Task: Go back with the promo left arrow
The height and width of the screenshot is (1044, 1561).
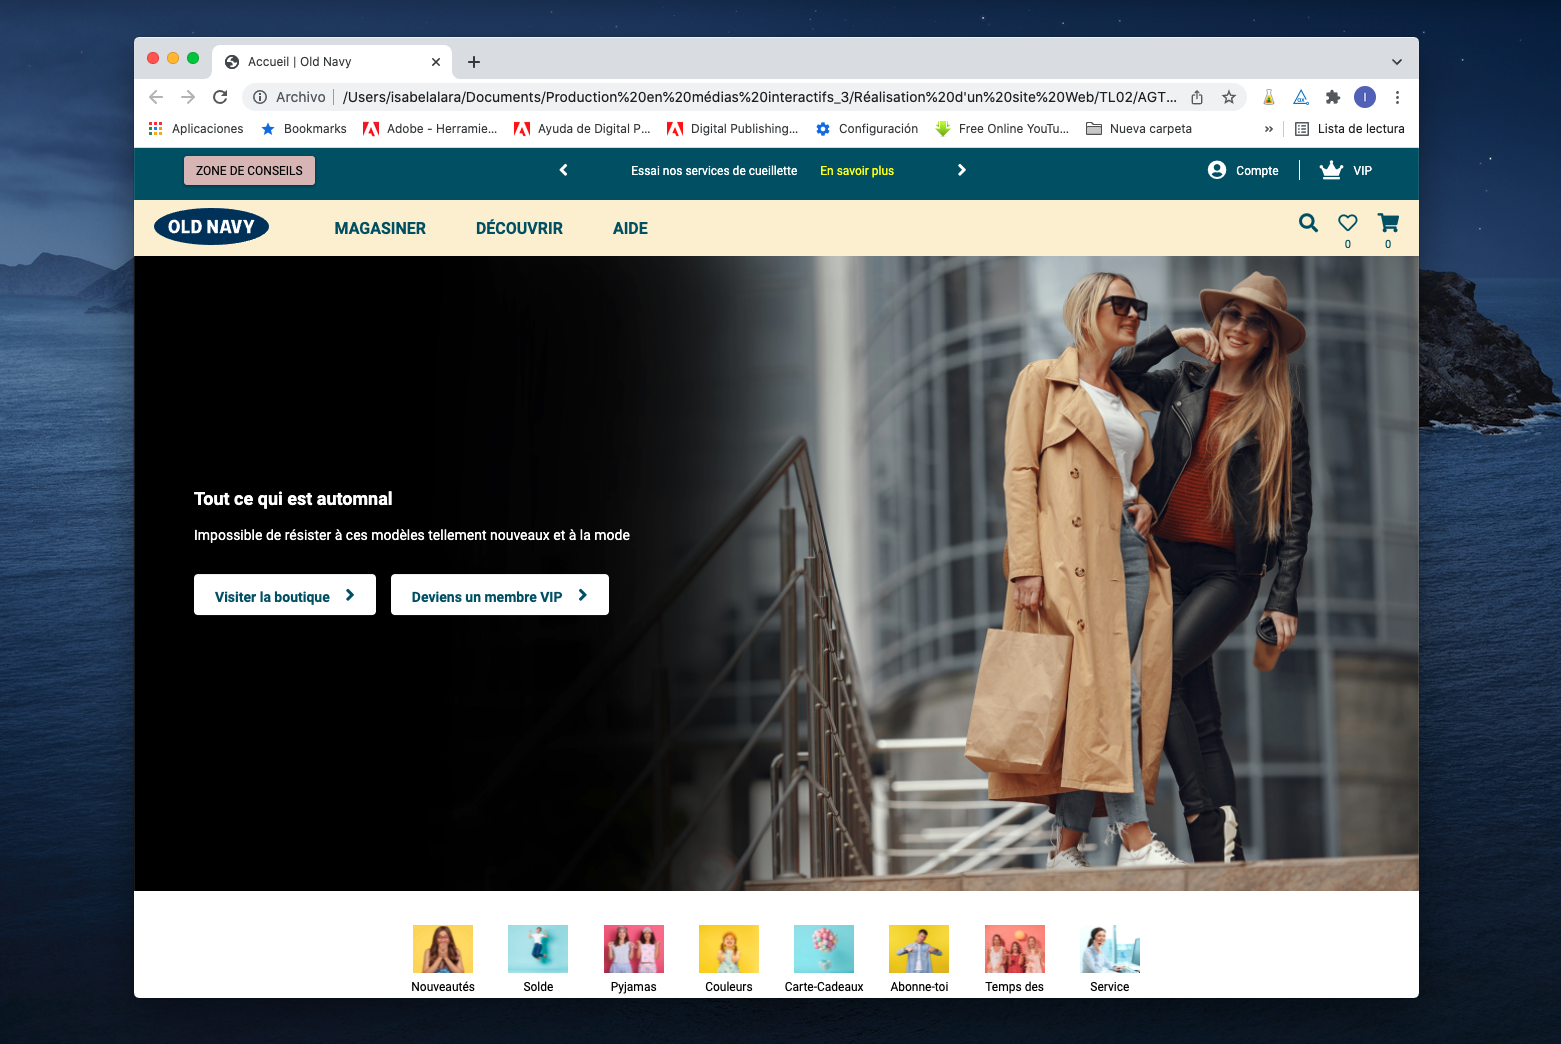Action: pyautogui.click(x=563, y=170)
